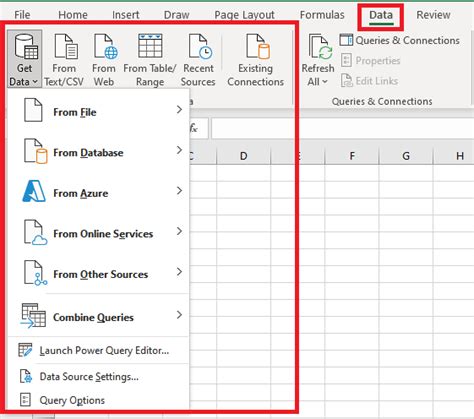Expand From Database submenu chevron
474x419 pixels.
179,150
